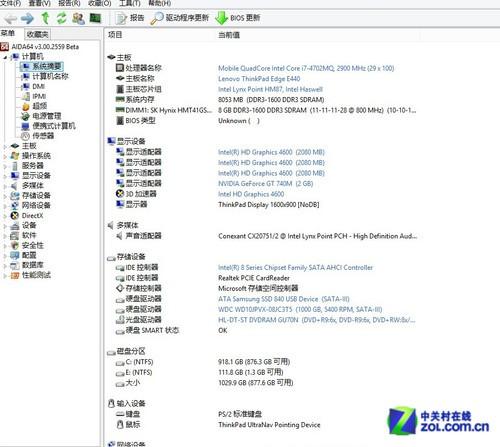Screen dimensions: 500x447
Task: Refresh using the green circular arrows icon
Action: pyautogui.click(x=62, y=18)
